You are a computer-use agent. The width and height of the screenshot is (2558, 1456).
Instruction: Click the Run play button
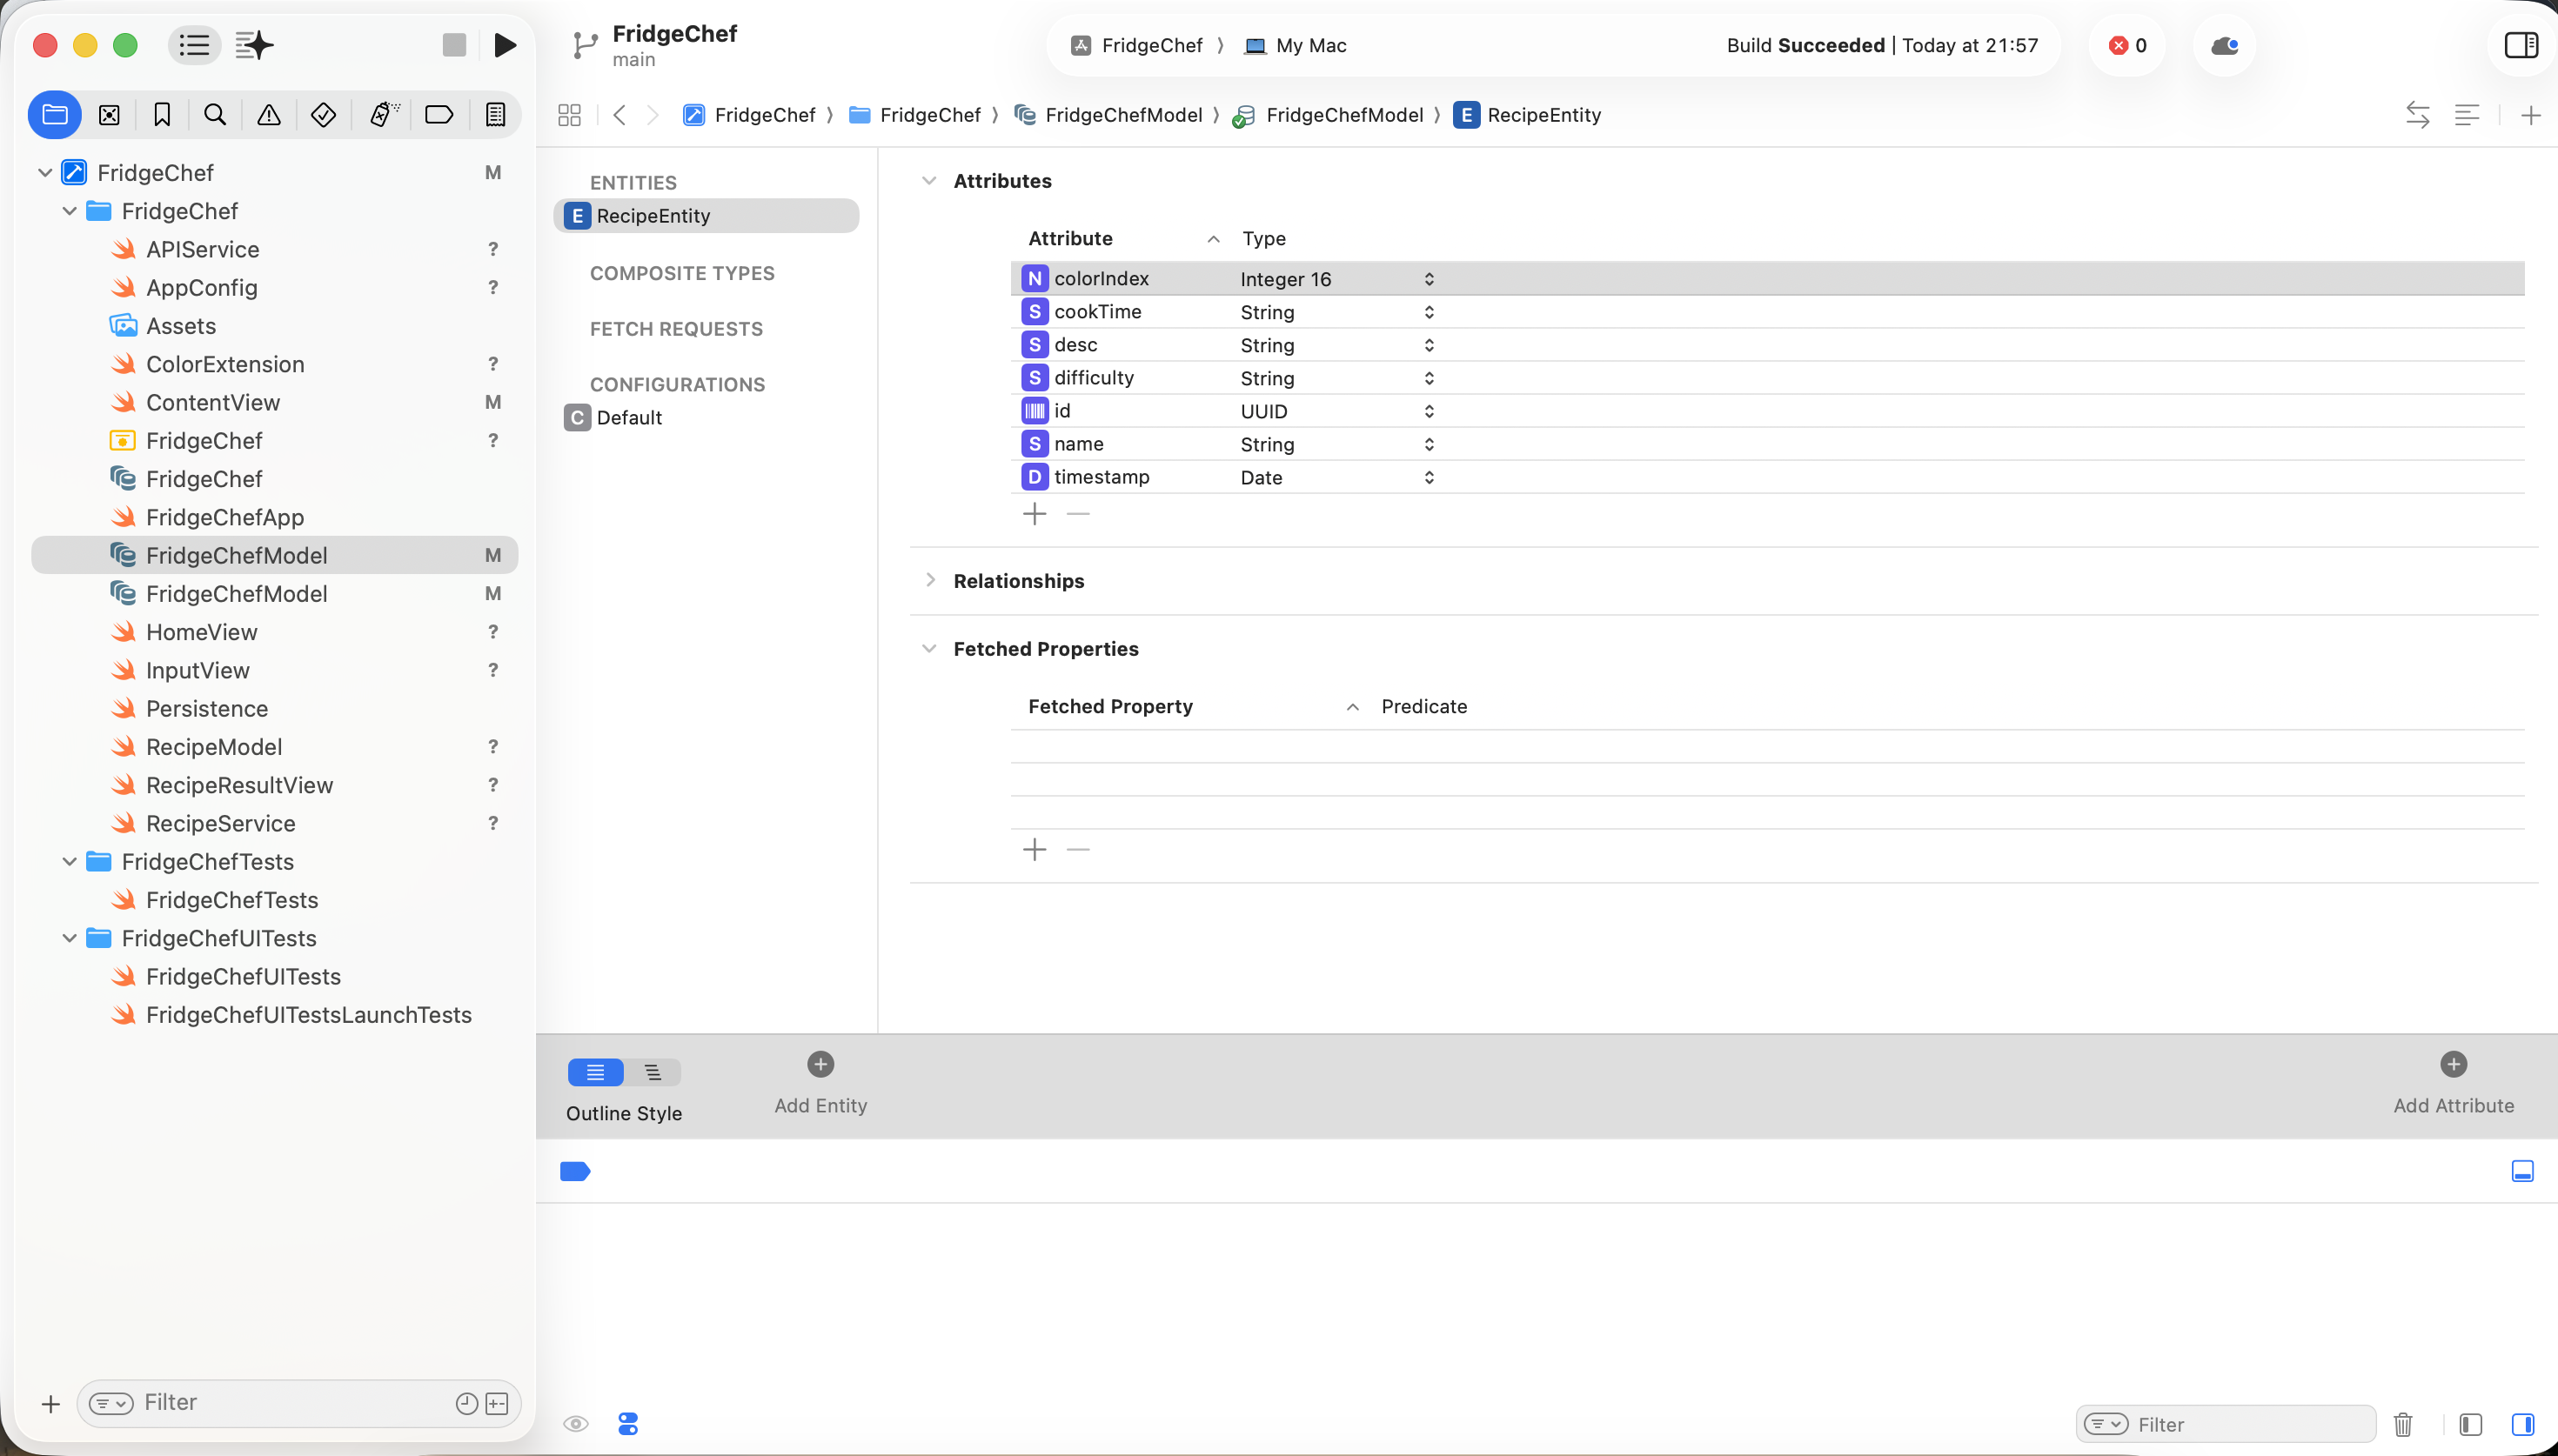[505, 45]
